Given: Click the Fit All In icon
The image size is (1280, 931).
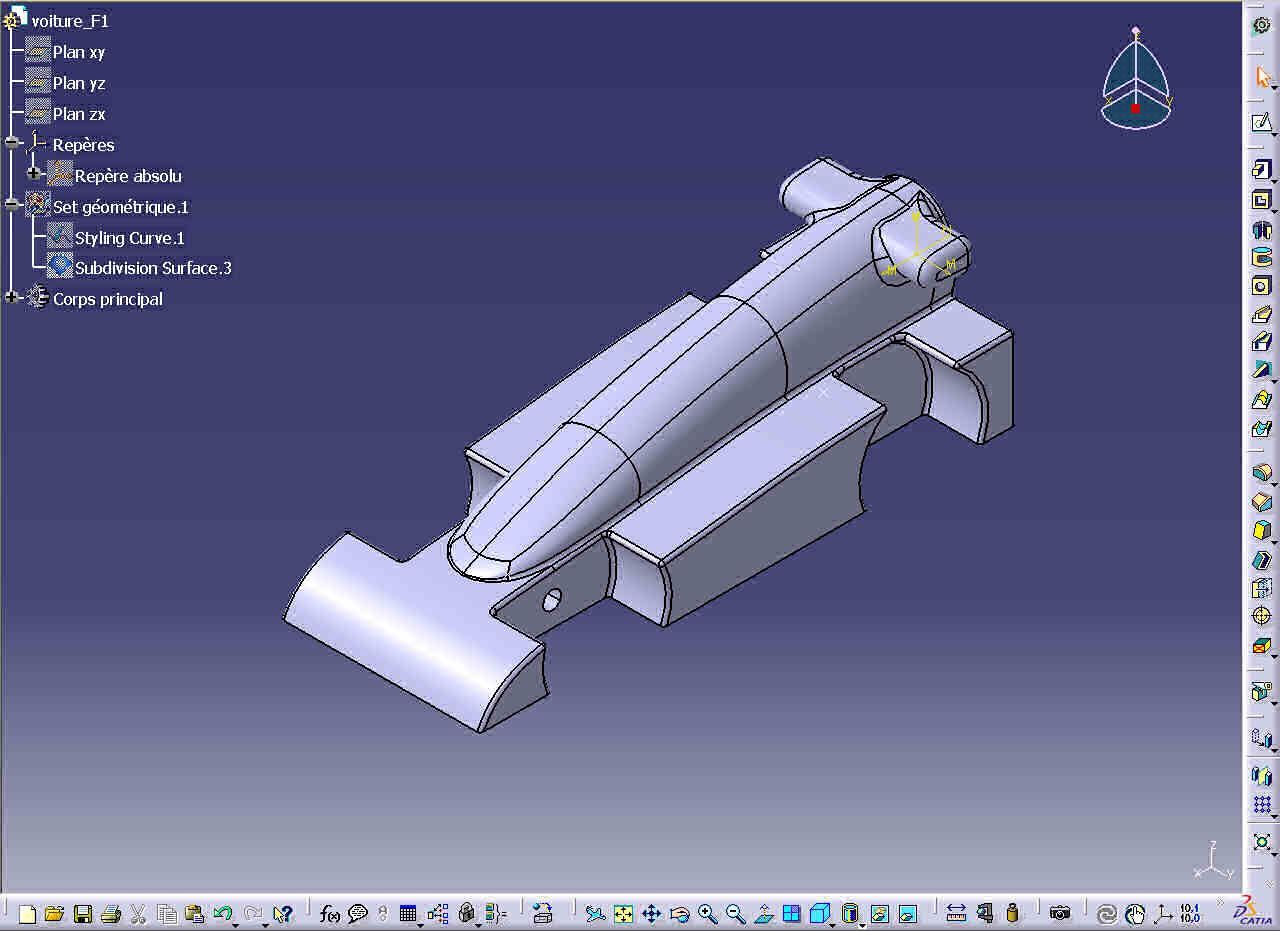Looking at the screenshot, I should pyautogui.click(x=623, y=913).
